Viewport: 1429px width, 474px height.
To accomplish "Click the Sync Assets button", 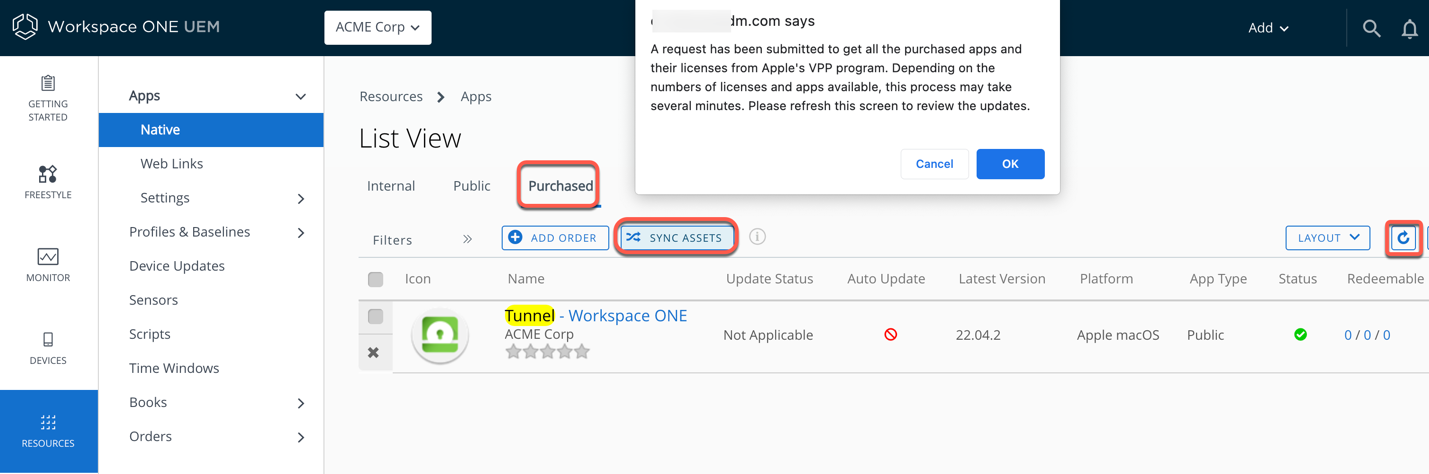I will click(x=676, y=238).
